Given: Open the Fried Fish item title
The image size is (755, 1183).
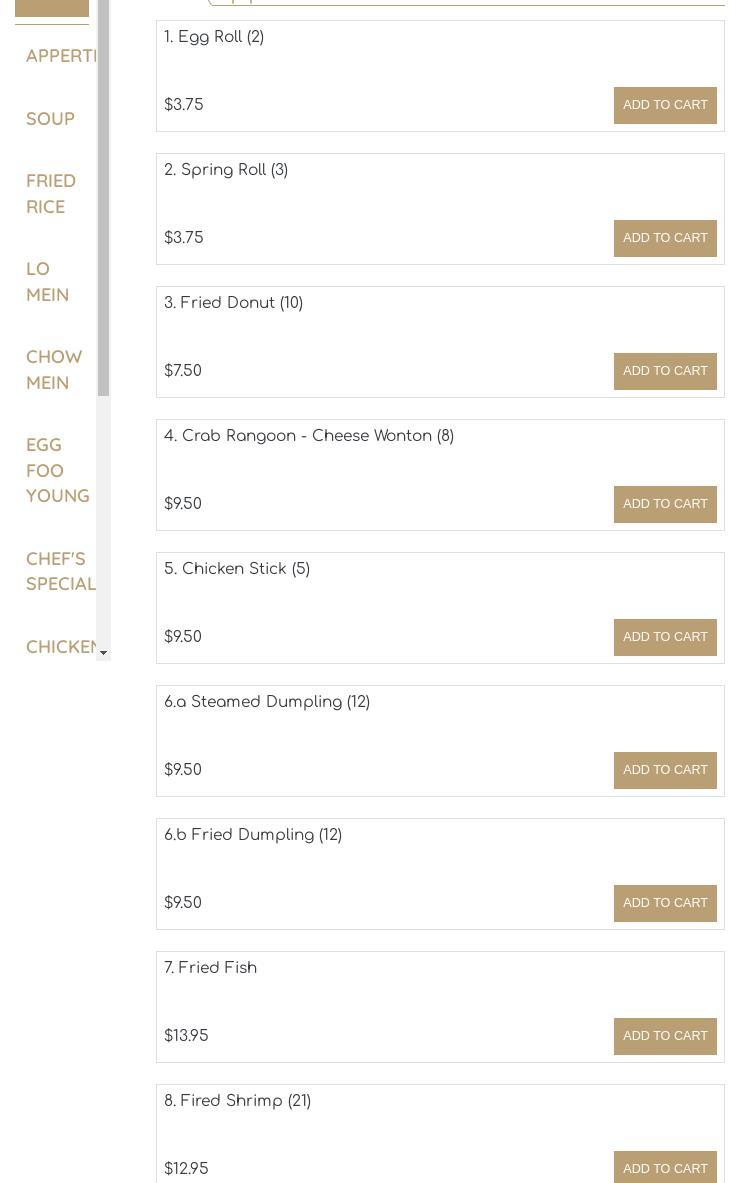Looking at the screenshot, I should 210,967.
